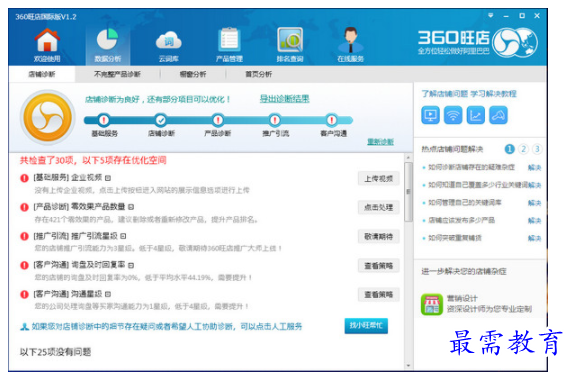This screenshot has width=571, height=374.
Task: Switch to the 首页分析 tab
Action: pyautogui.click(x=259, y=74)
